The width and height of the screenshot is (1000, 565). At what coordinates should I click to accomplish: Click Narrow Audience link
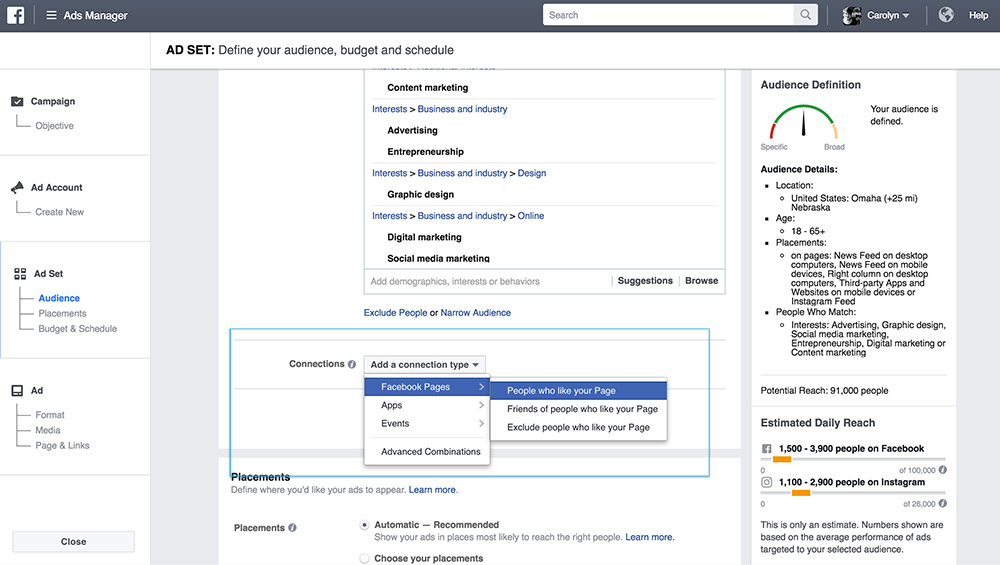click(476, 312)
